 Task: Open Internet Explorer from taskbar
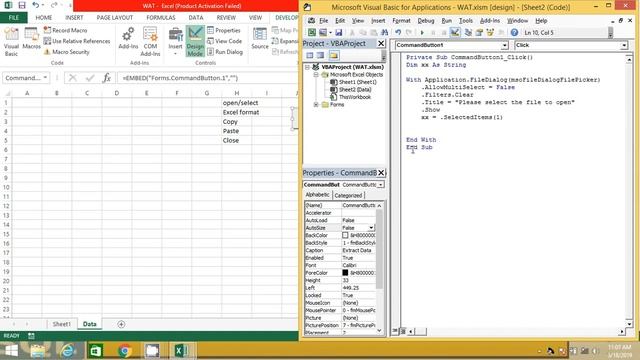tap(68, 351)
